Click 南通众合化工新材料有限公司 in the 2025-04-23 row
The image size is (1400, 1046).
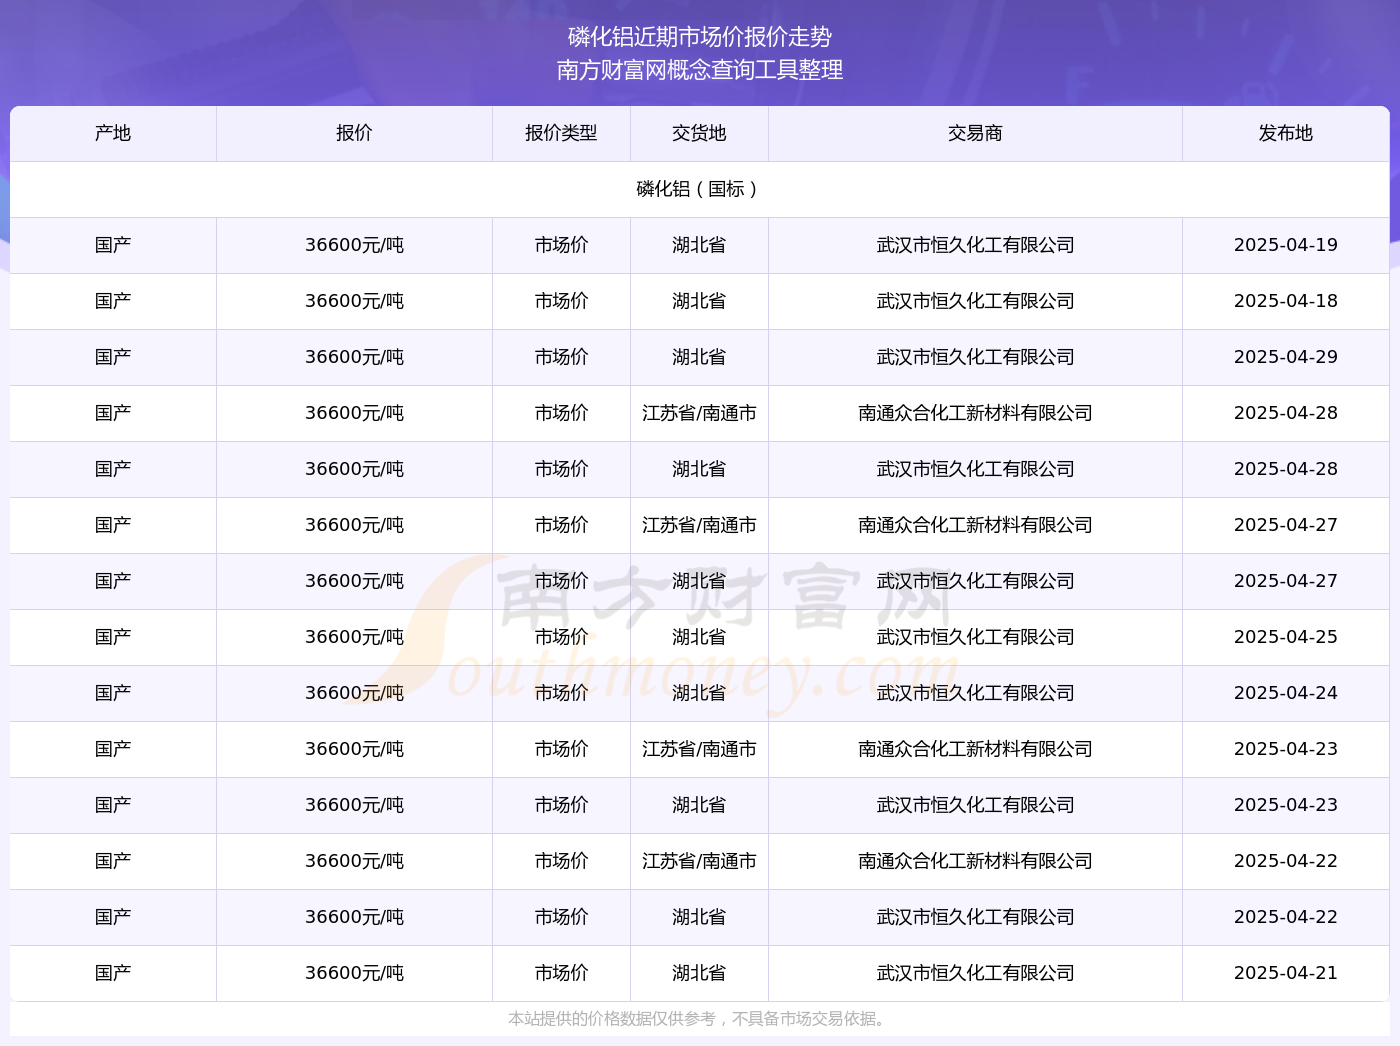975,749
